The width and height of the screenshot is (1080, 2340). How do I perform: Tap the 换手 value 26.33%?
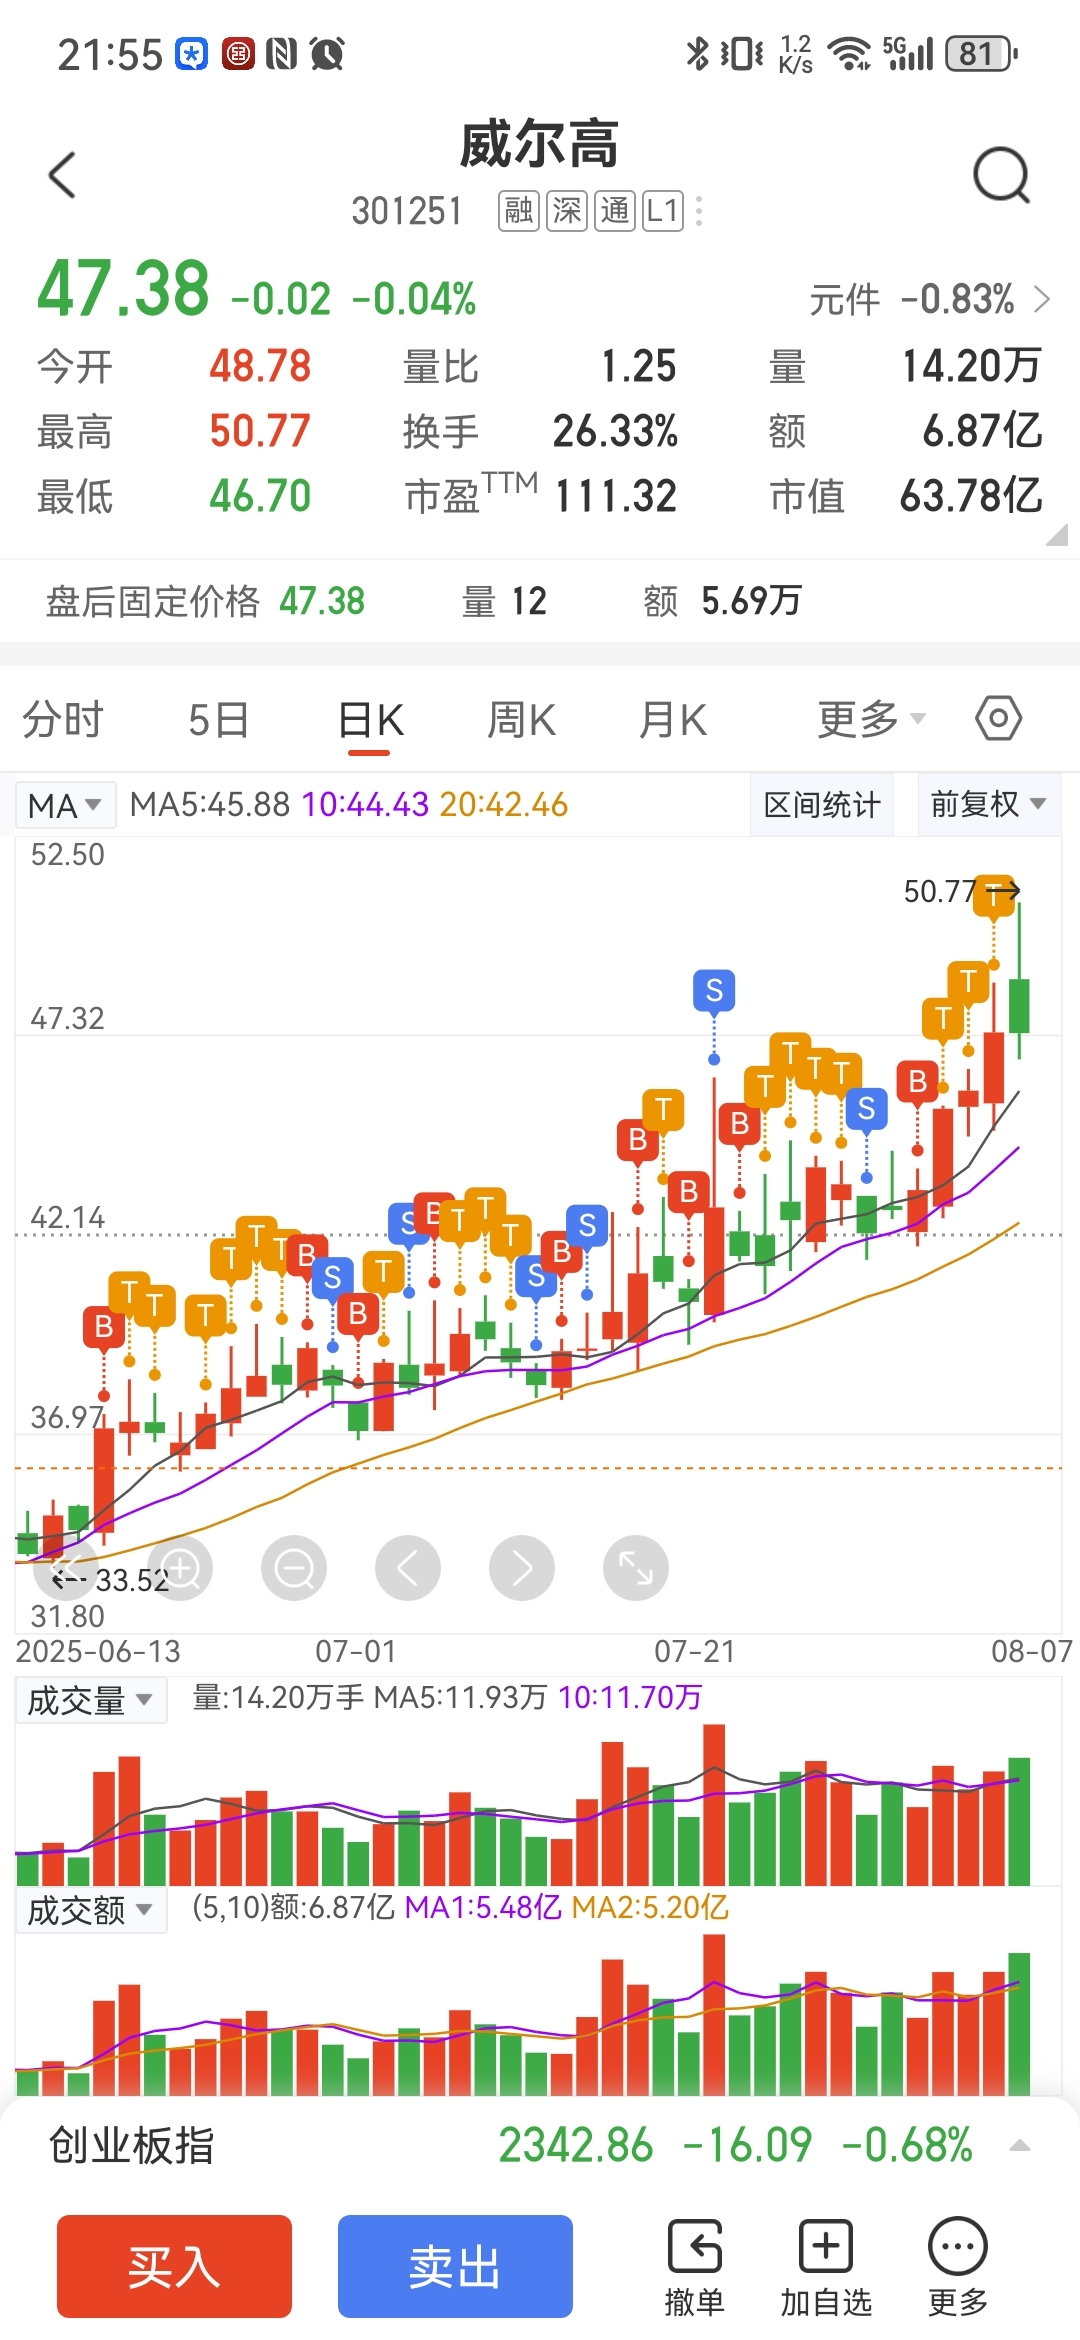point(615,431)
